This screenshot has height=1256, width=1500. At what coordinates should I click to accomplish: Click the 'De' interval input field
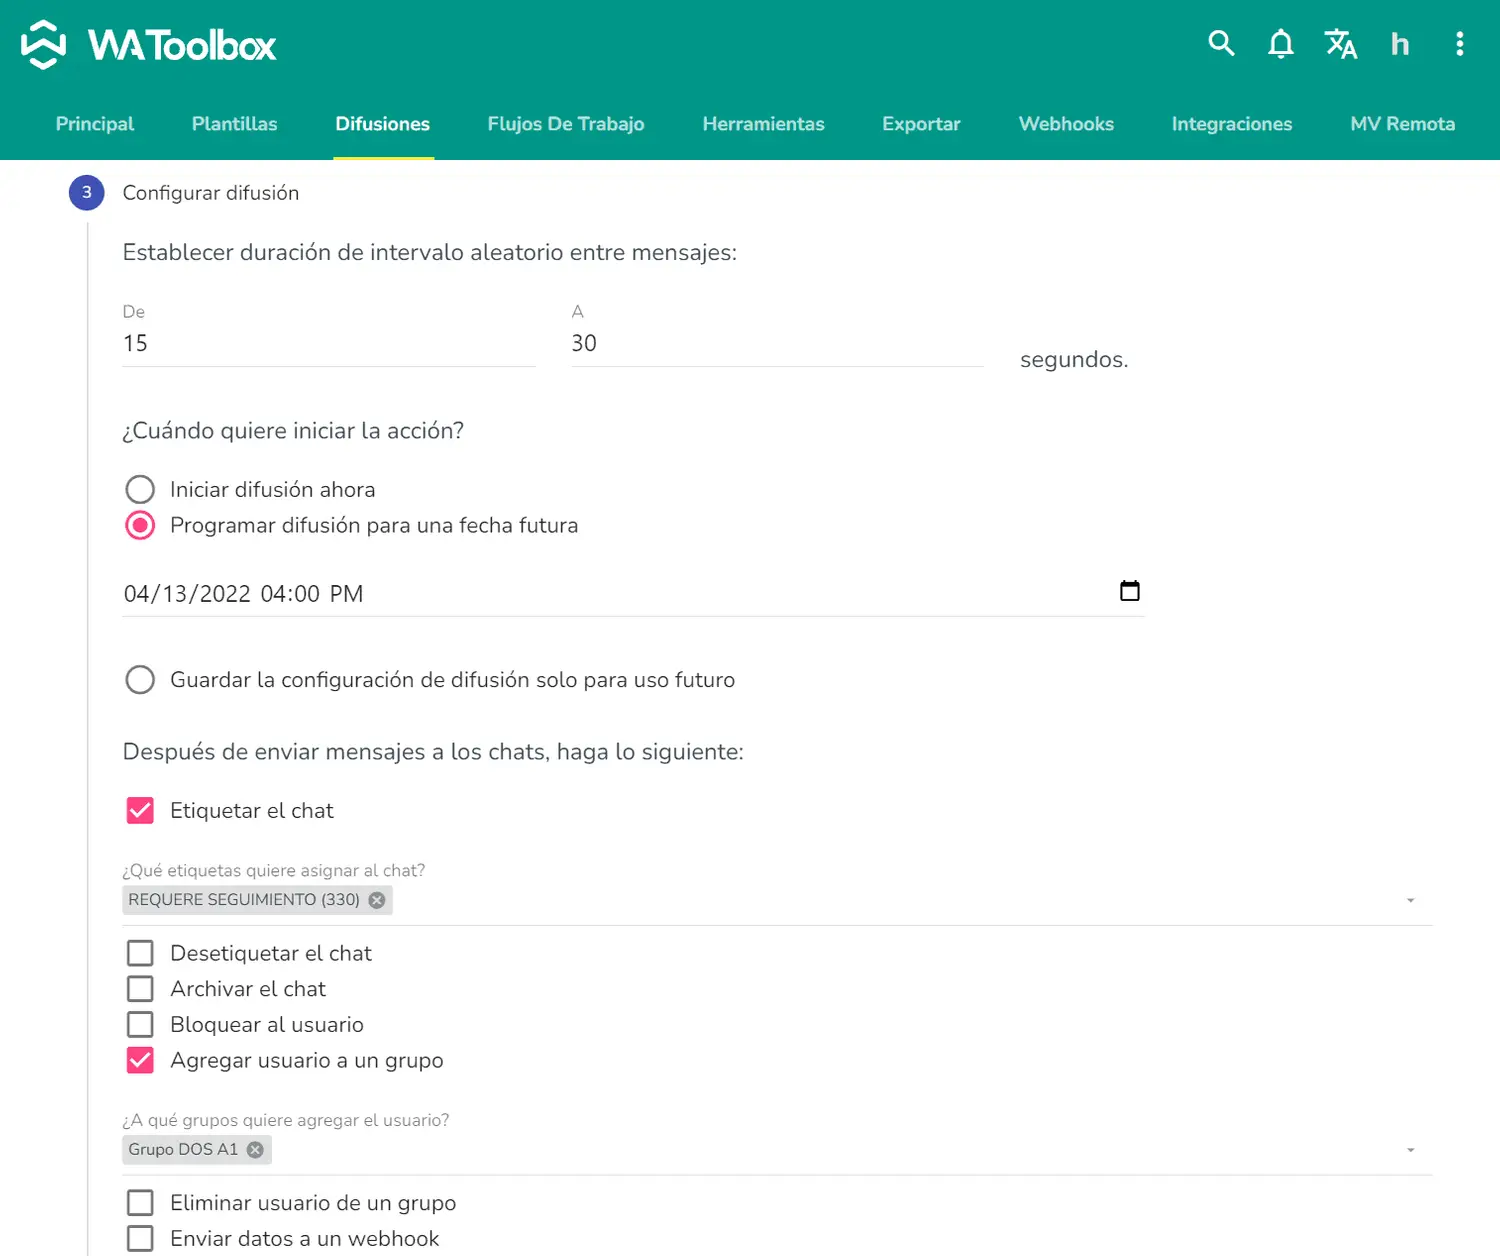(x=328, y=343)
